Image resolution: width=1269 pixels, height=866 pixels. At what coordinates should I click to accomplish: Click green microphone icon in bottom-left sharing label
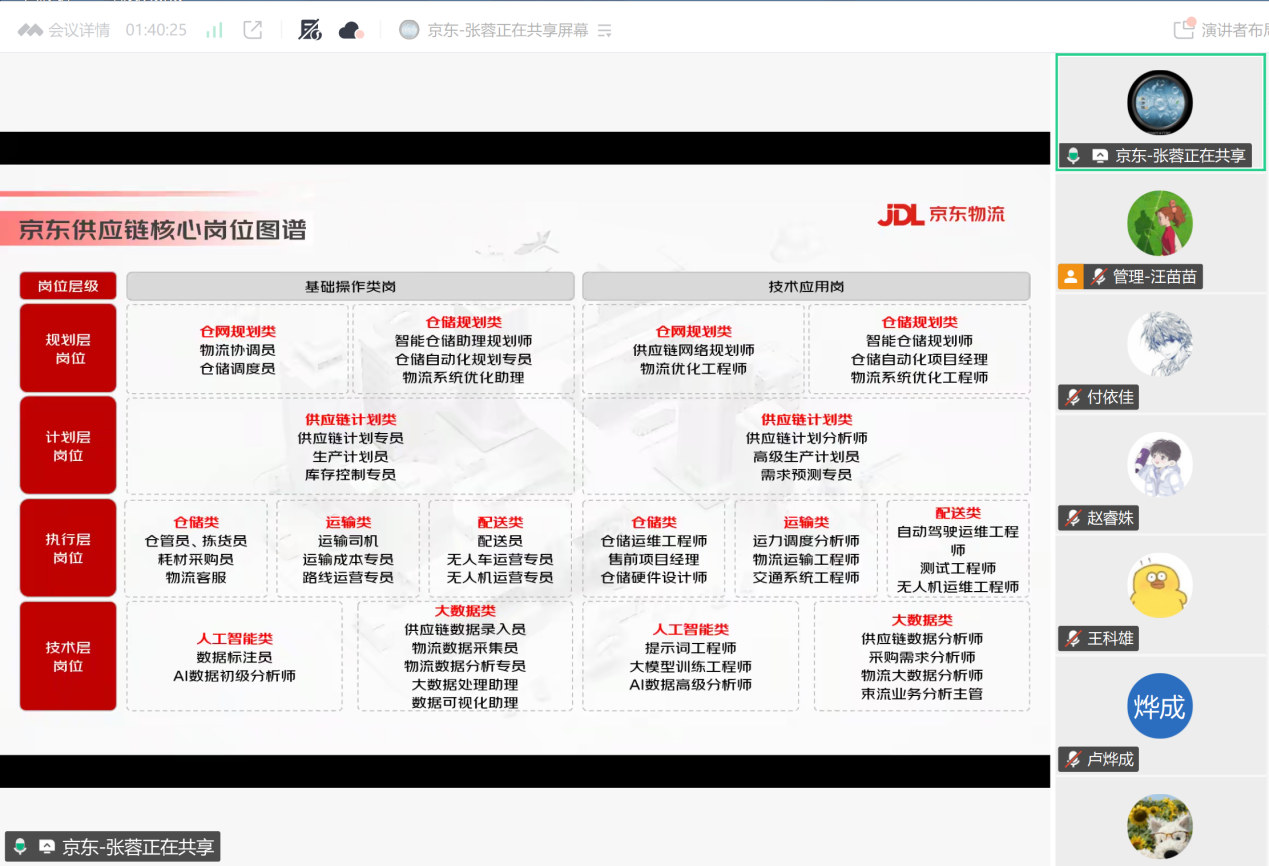pos(19,847)
